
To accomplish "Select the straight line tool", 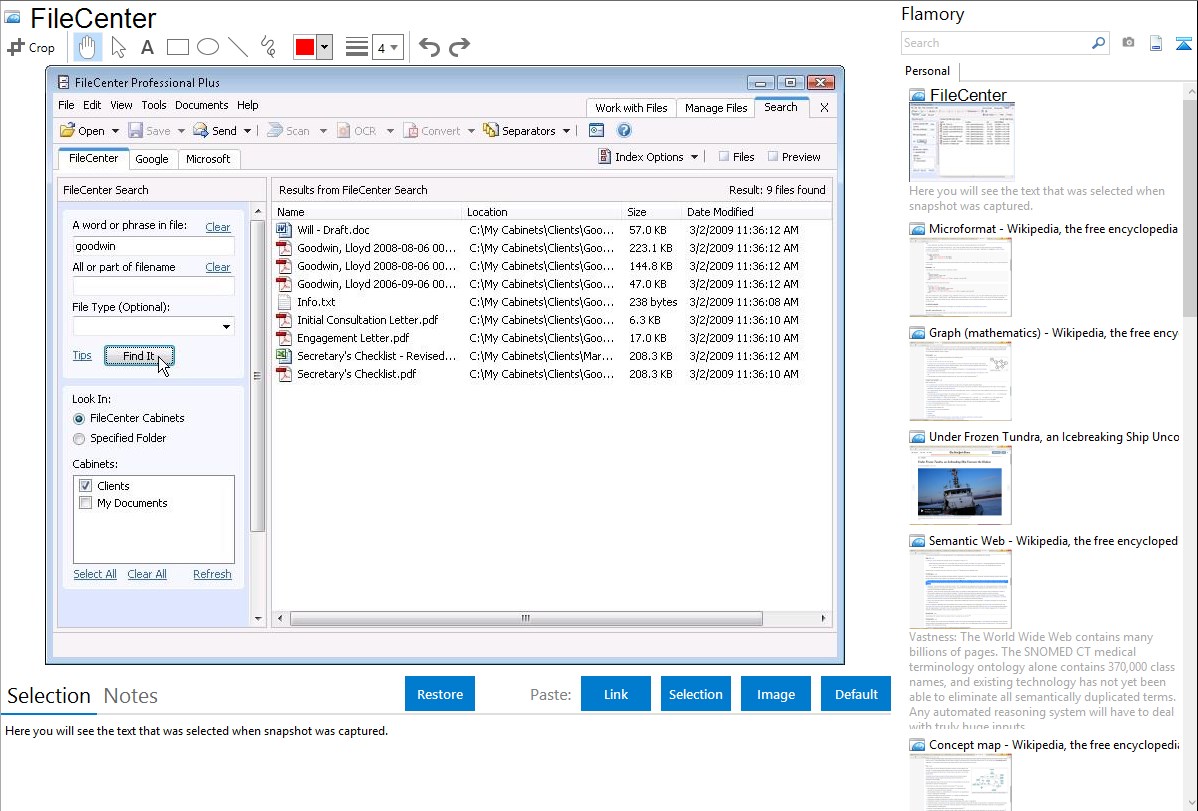I will pos(238,47).
